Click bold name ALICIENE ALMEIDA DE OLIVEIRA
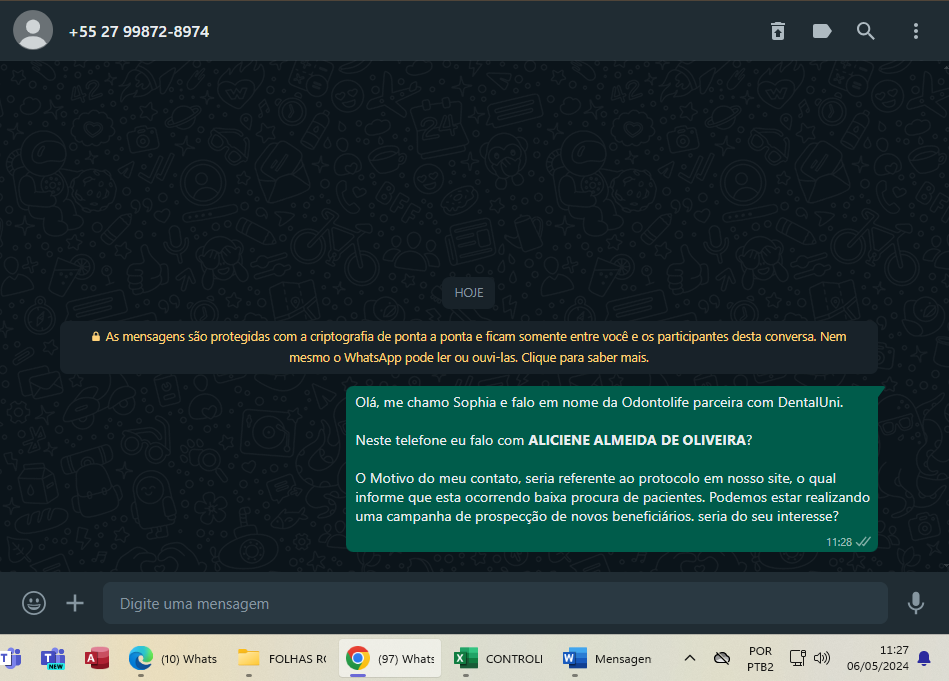The image size is (949, 681). pos(637,440)
